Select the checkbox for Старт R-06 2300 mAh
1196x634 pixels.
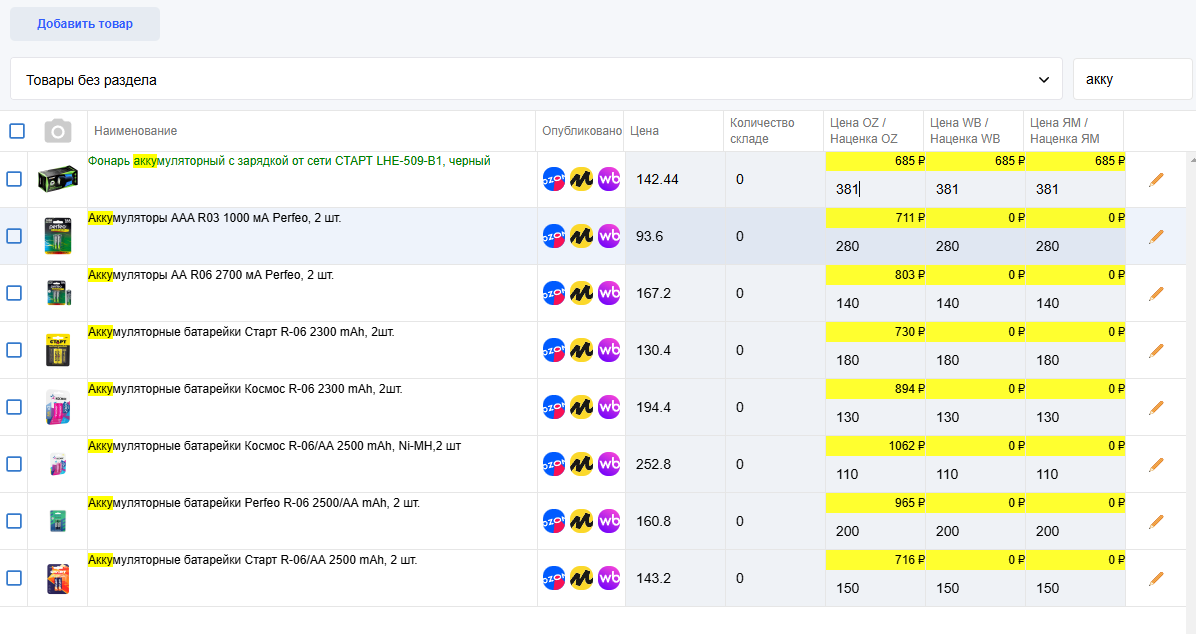14,350
